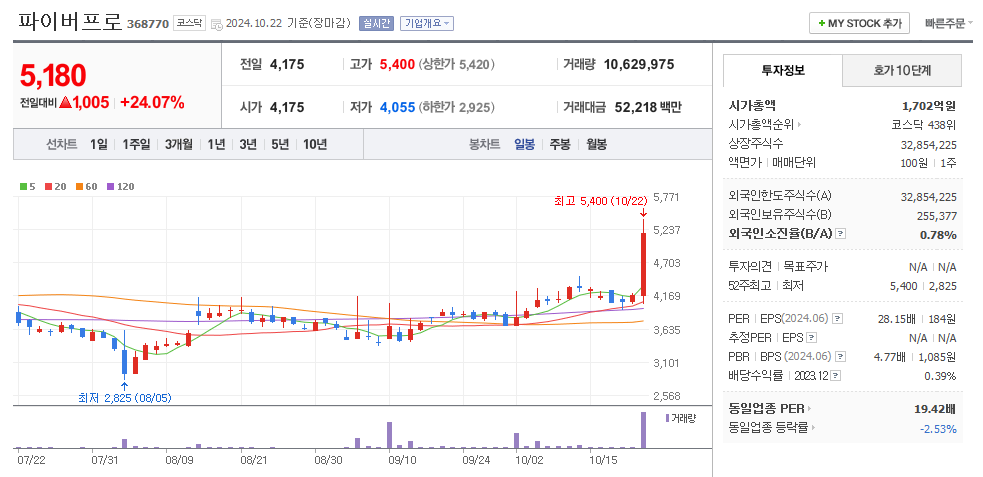
Task: Select the 5년 line chart period
Action: tap(280, 144)
